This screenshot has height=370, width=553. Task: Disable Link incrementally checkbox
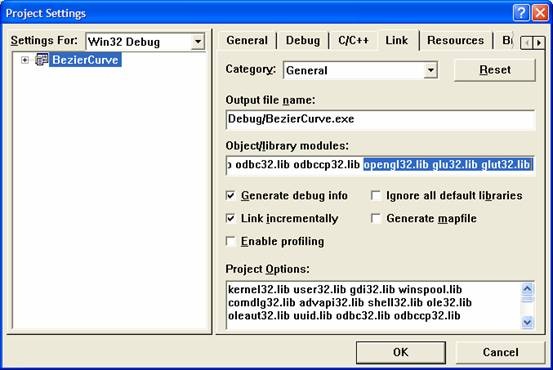point(230,218)
